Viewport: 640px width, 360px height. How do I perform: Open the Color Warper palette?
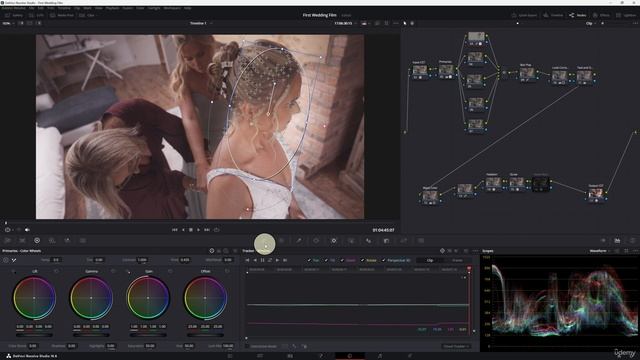[282, 241]
